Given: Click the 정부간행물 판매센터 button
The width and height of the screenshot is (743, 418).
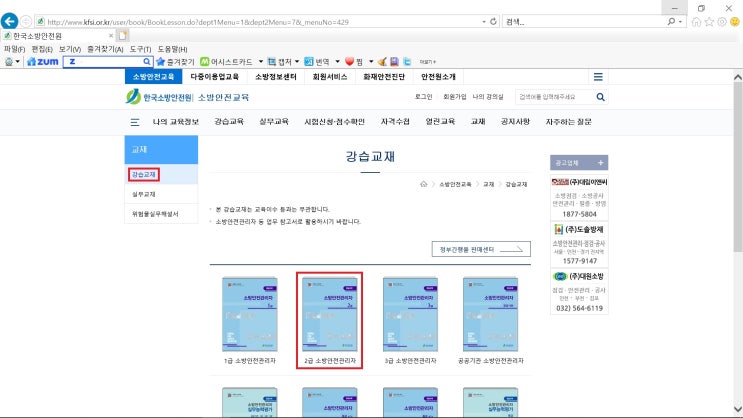Looking at the screenshot, I should 481,249.
